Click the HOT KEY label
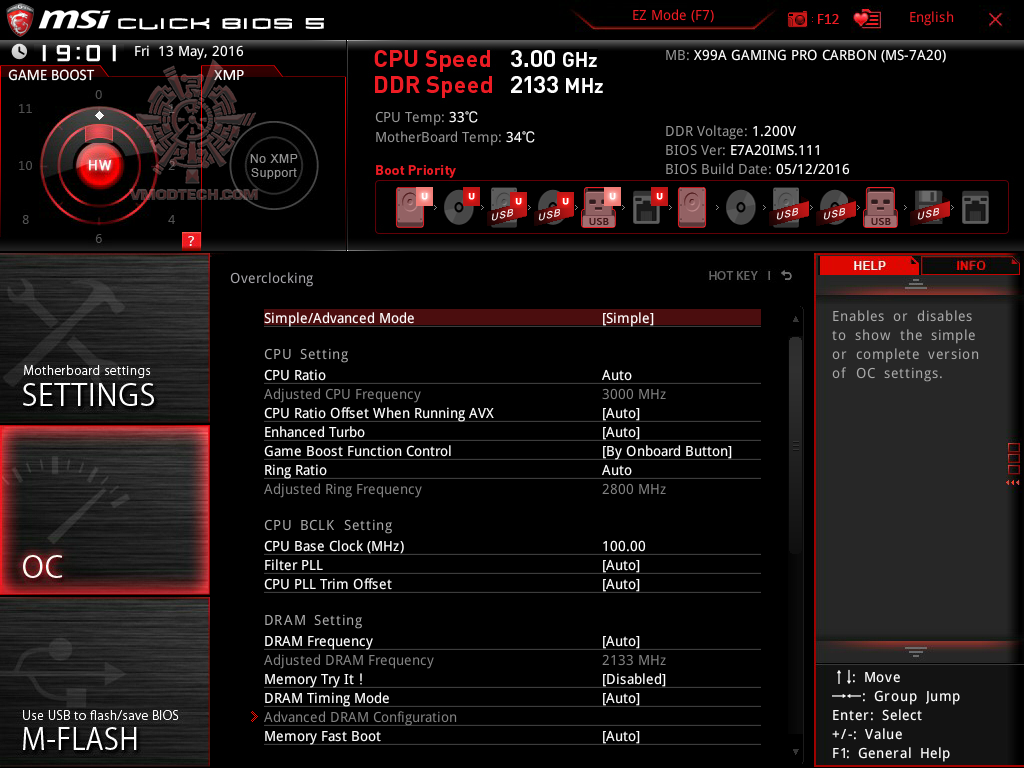 pos(733,276)
